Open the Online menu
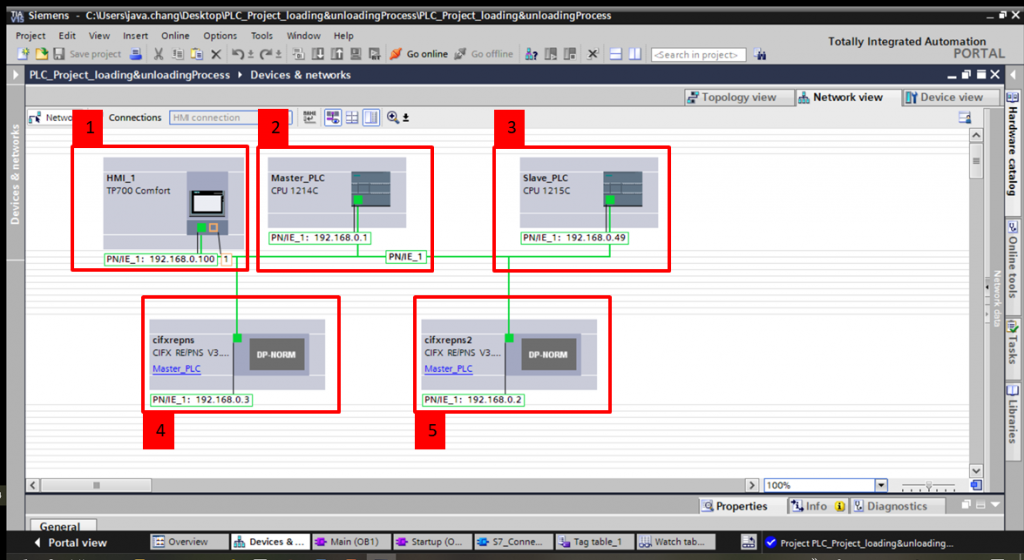Viewport: 1024px width, 560px height. [175, 36]
